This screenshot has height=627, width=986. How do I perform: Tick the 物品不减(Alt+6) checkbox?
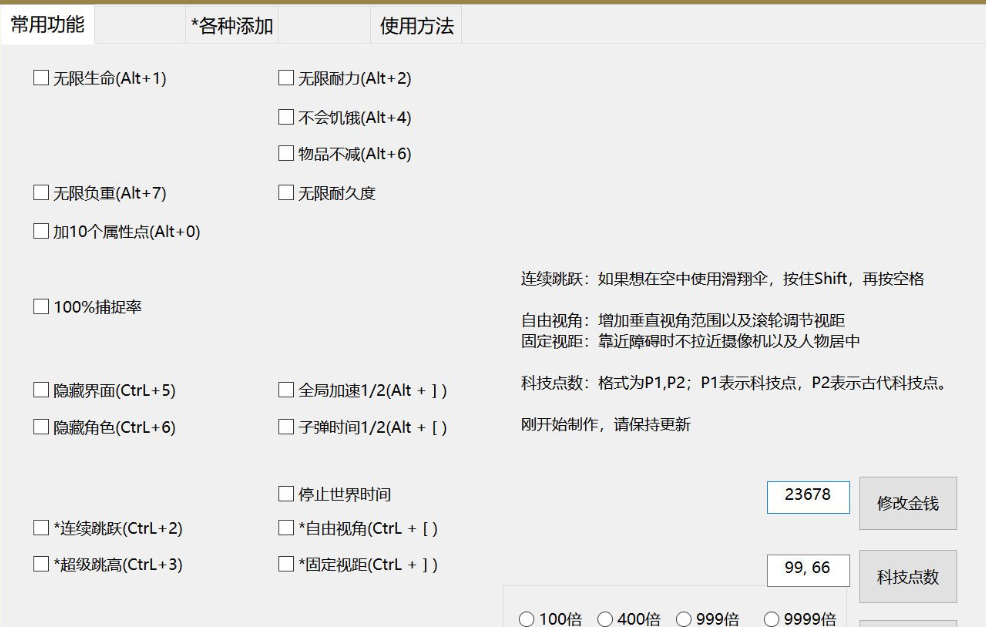click(286, 153)
